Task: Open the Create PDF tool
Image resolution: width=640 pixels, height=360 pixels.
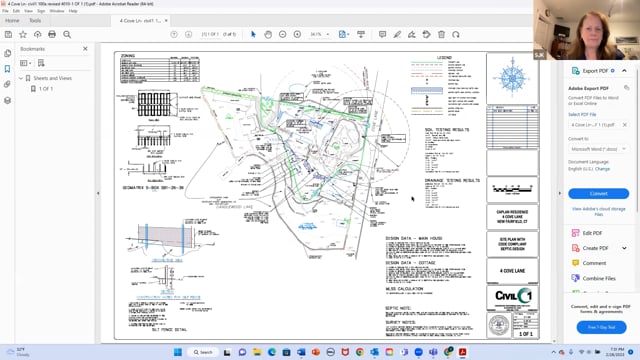Action: tap(595, 248)
